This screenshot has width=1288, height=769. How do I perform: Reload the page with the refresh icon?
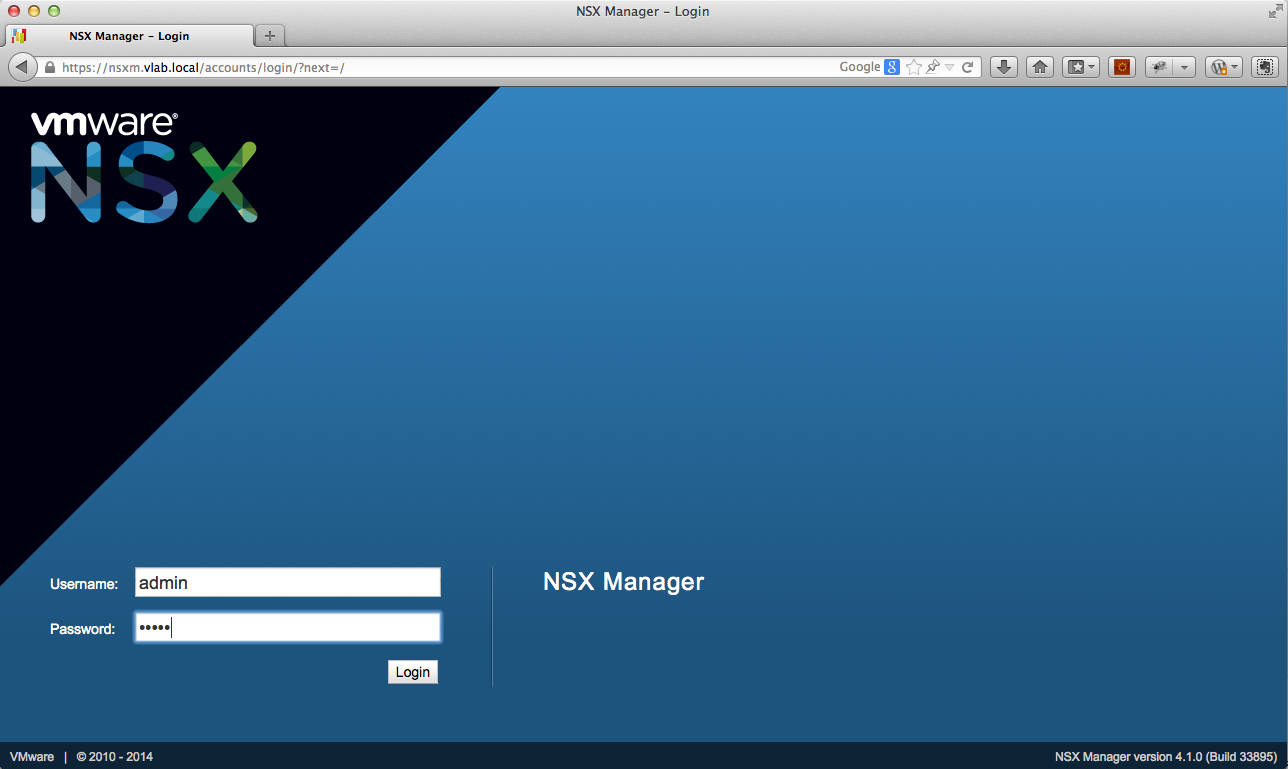pos(967,67)
